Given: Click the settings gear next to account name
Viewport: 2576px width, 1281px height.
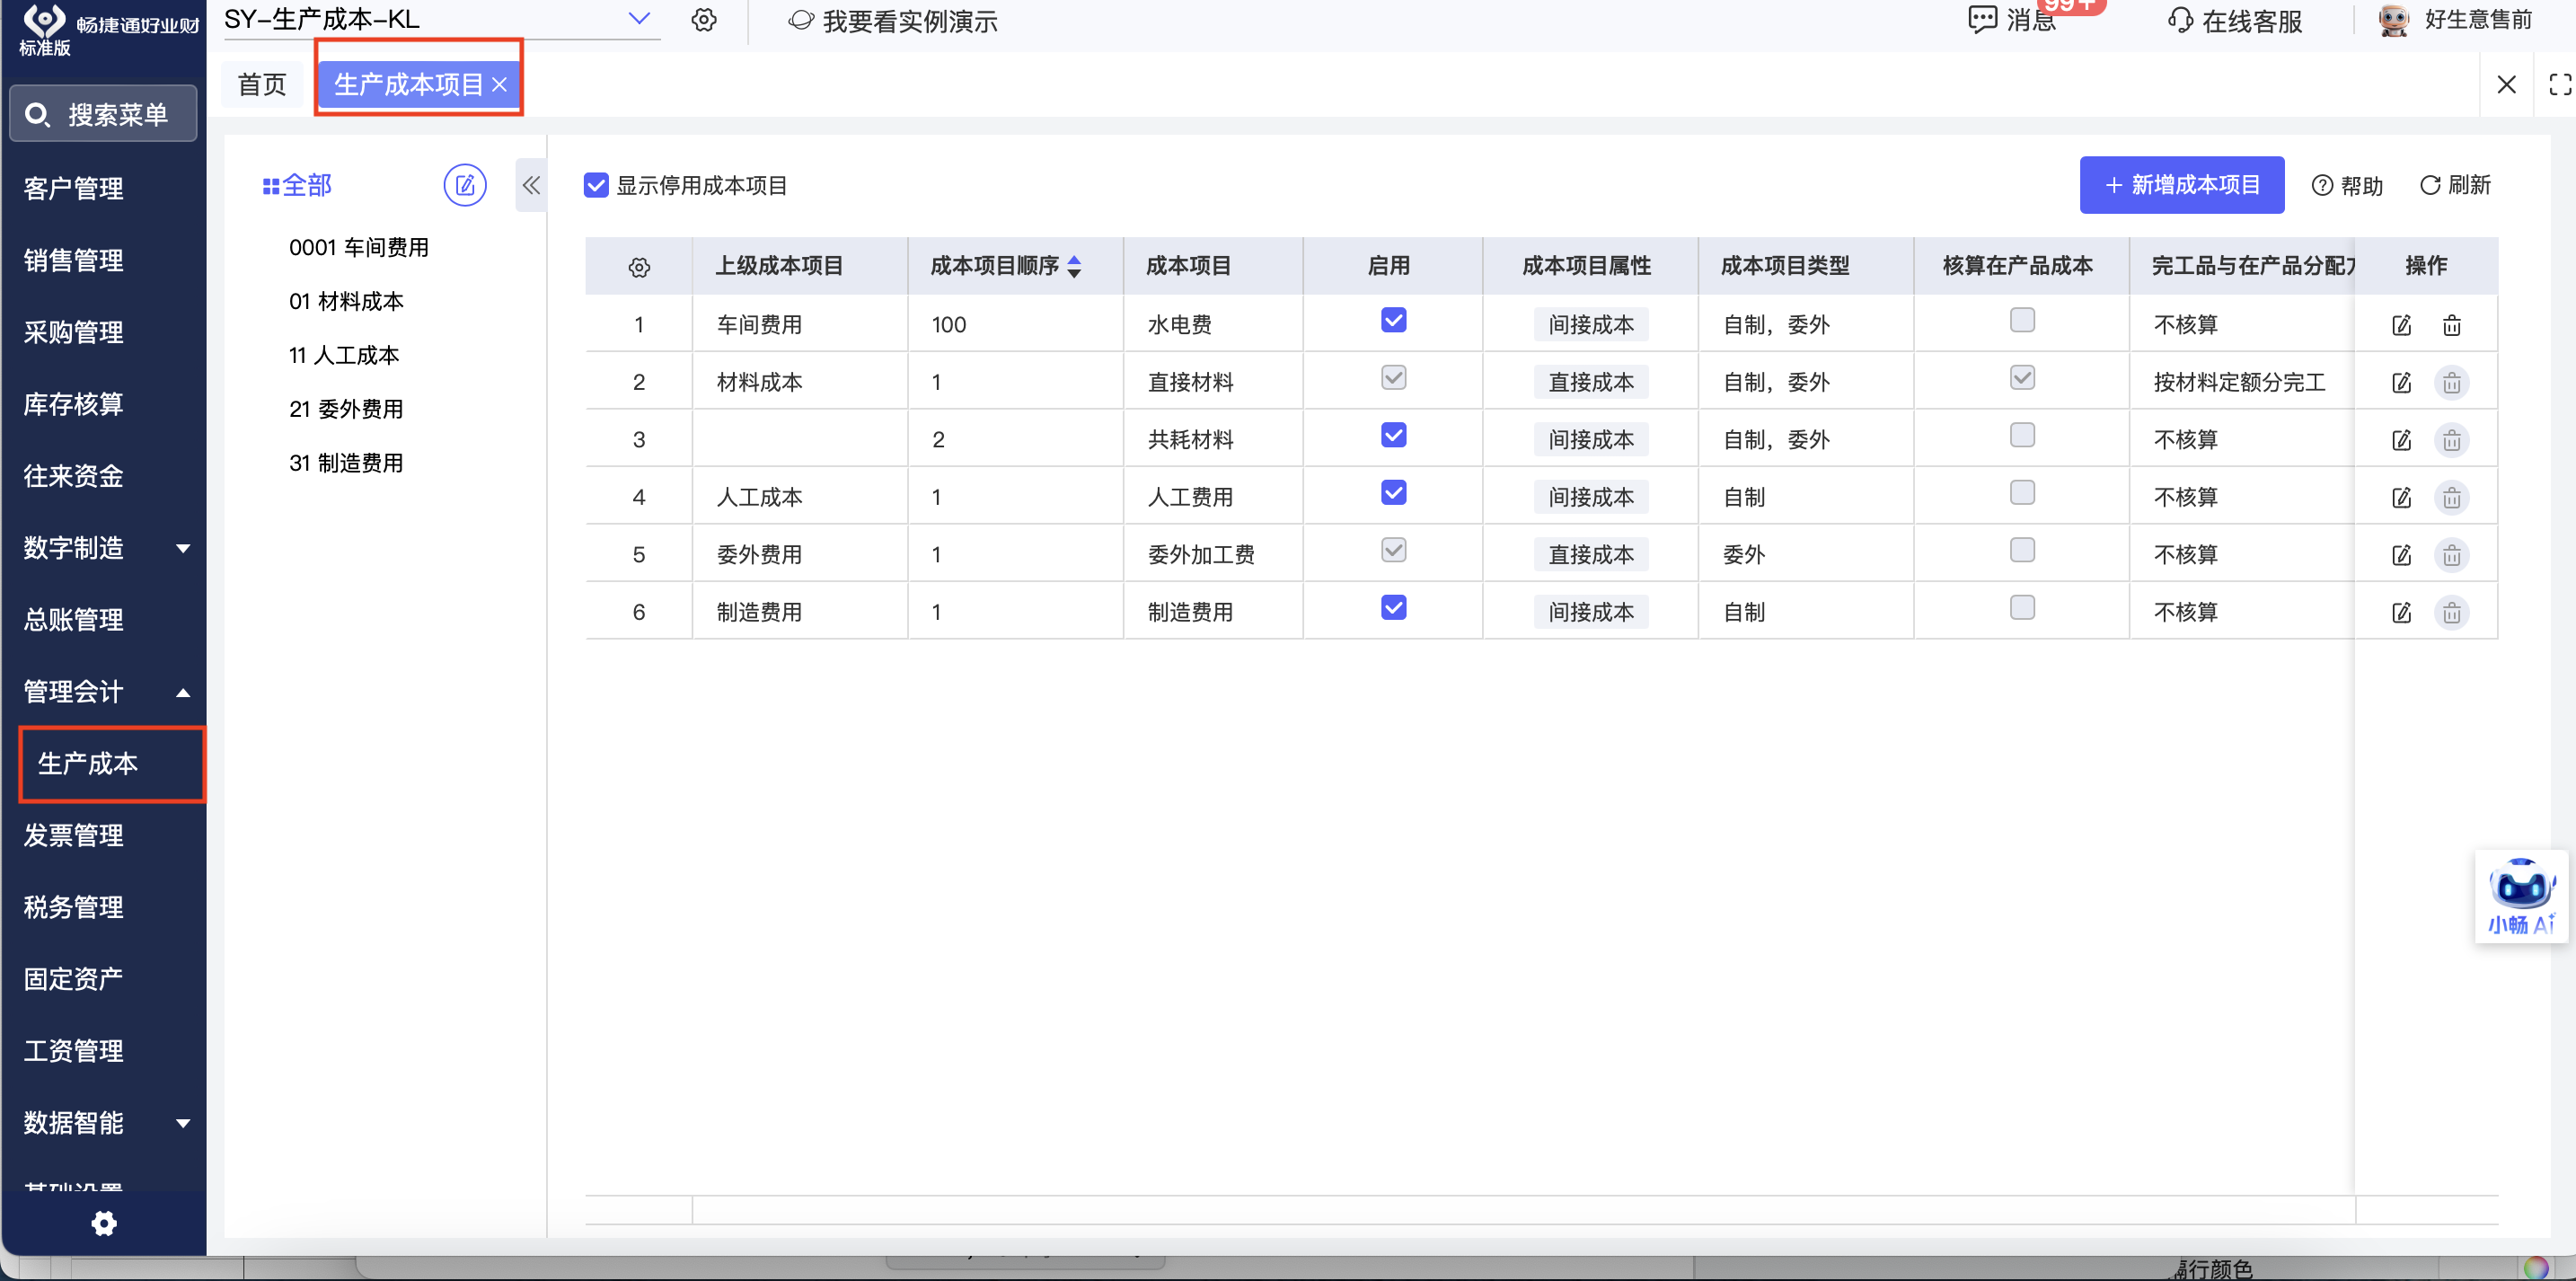Looking at the screenshot, I should 704,20.
